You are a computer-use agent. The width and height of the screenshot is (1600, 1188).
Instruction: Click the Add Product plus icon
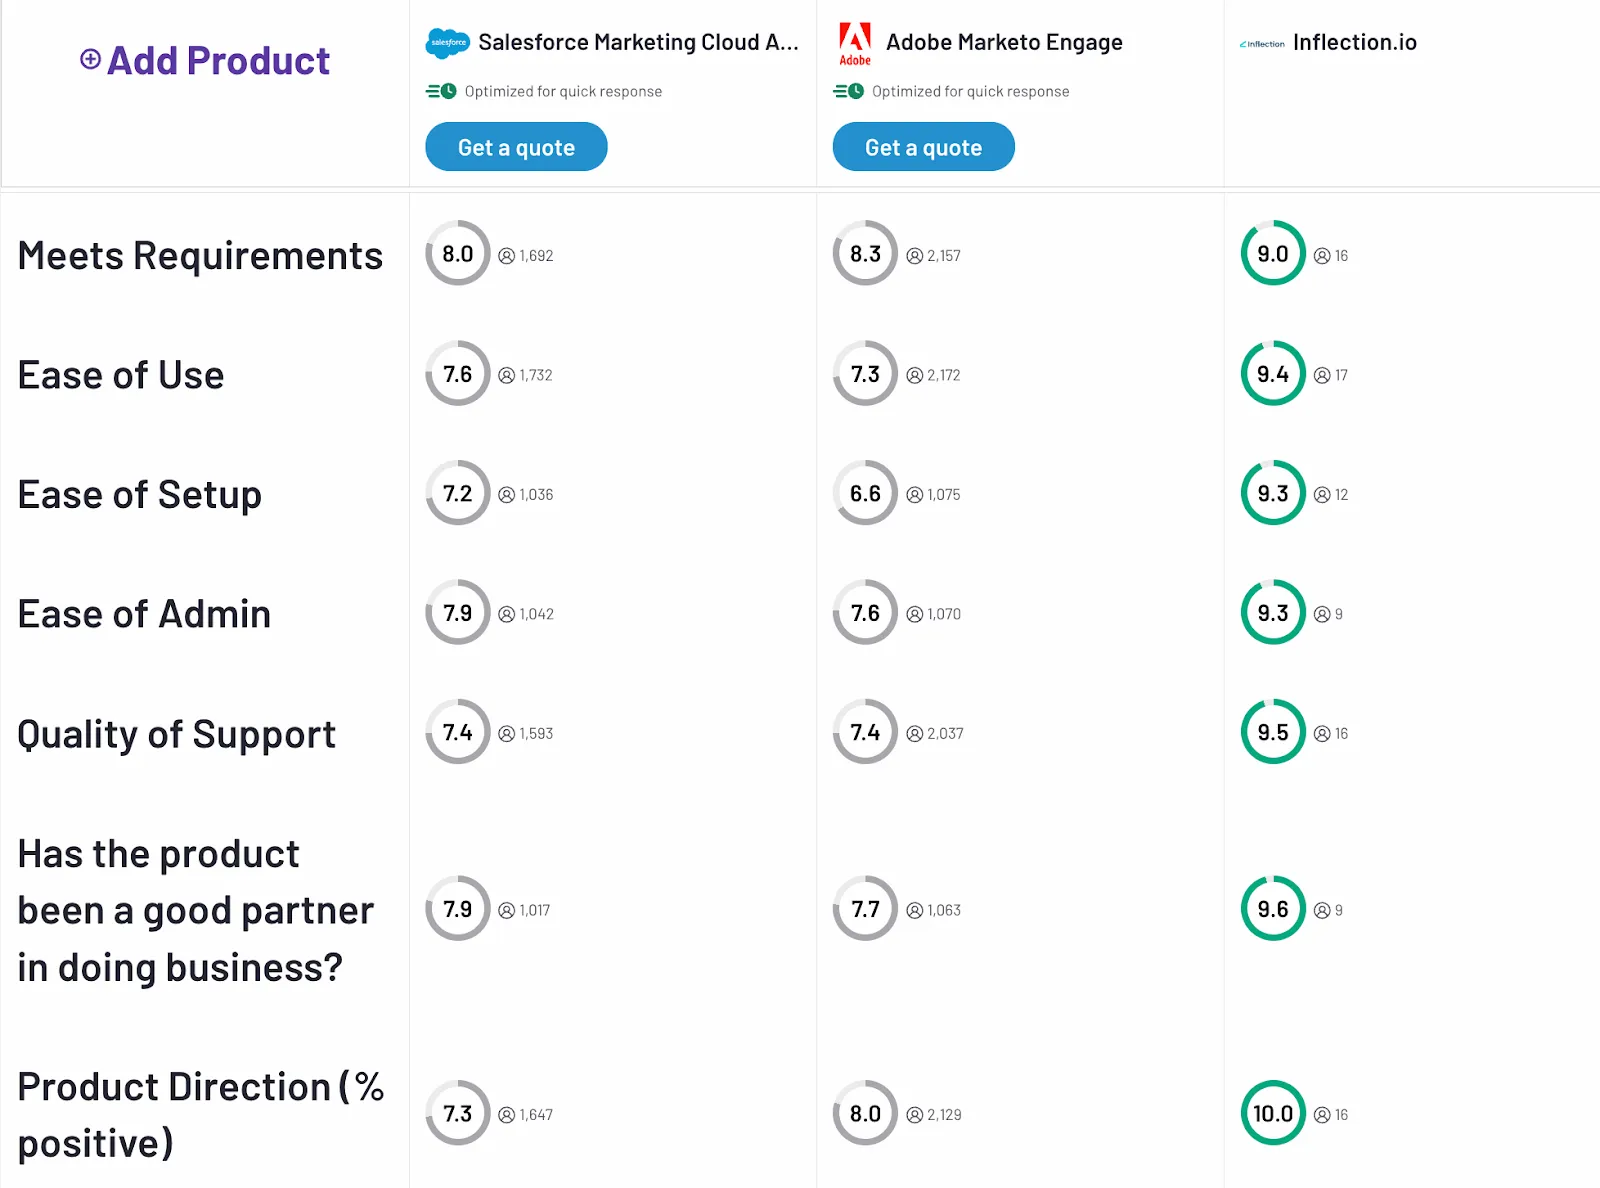(x=90, y=60)
